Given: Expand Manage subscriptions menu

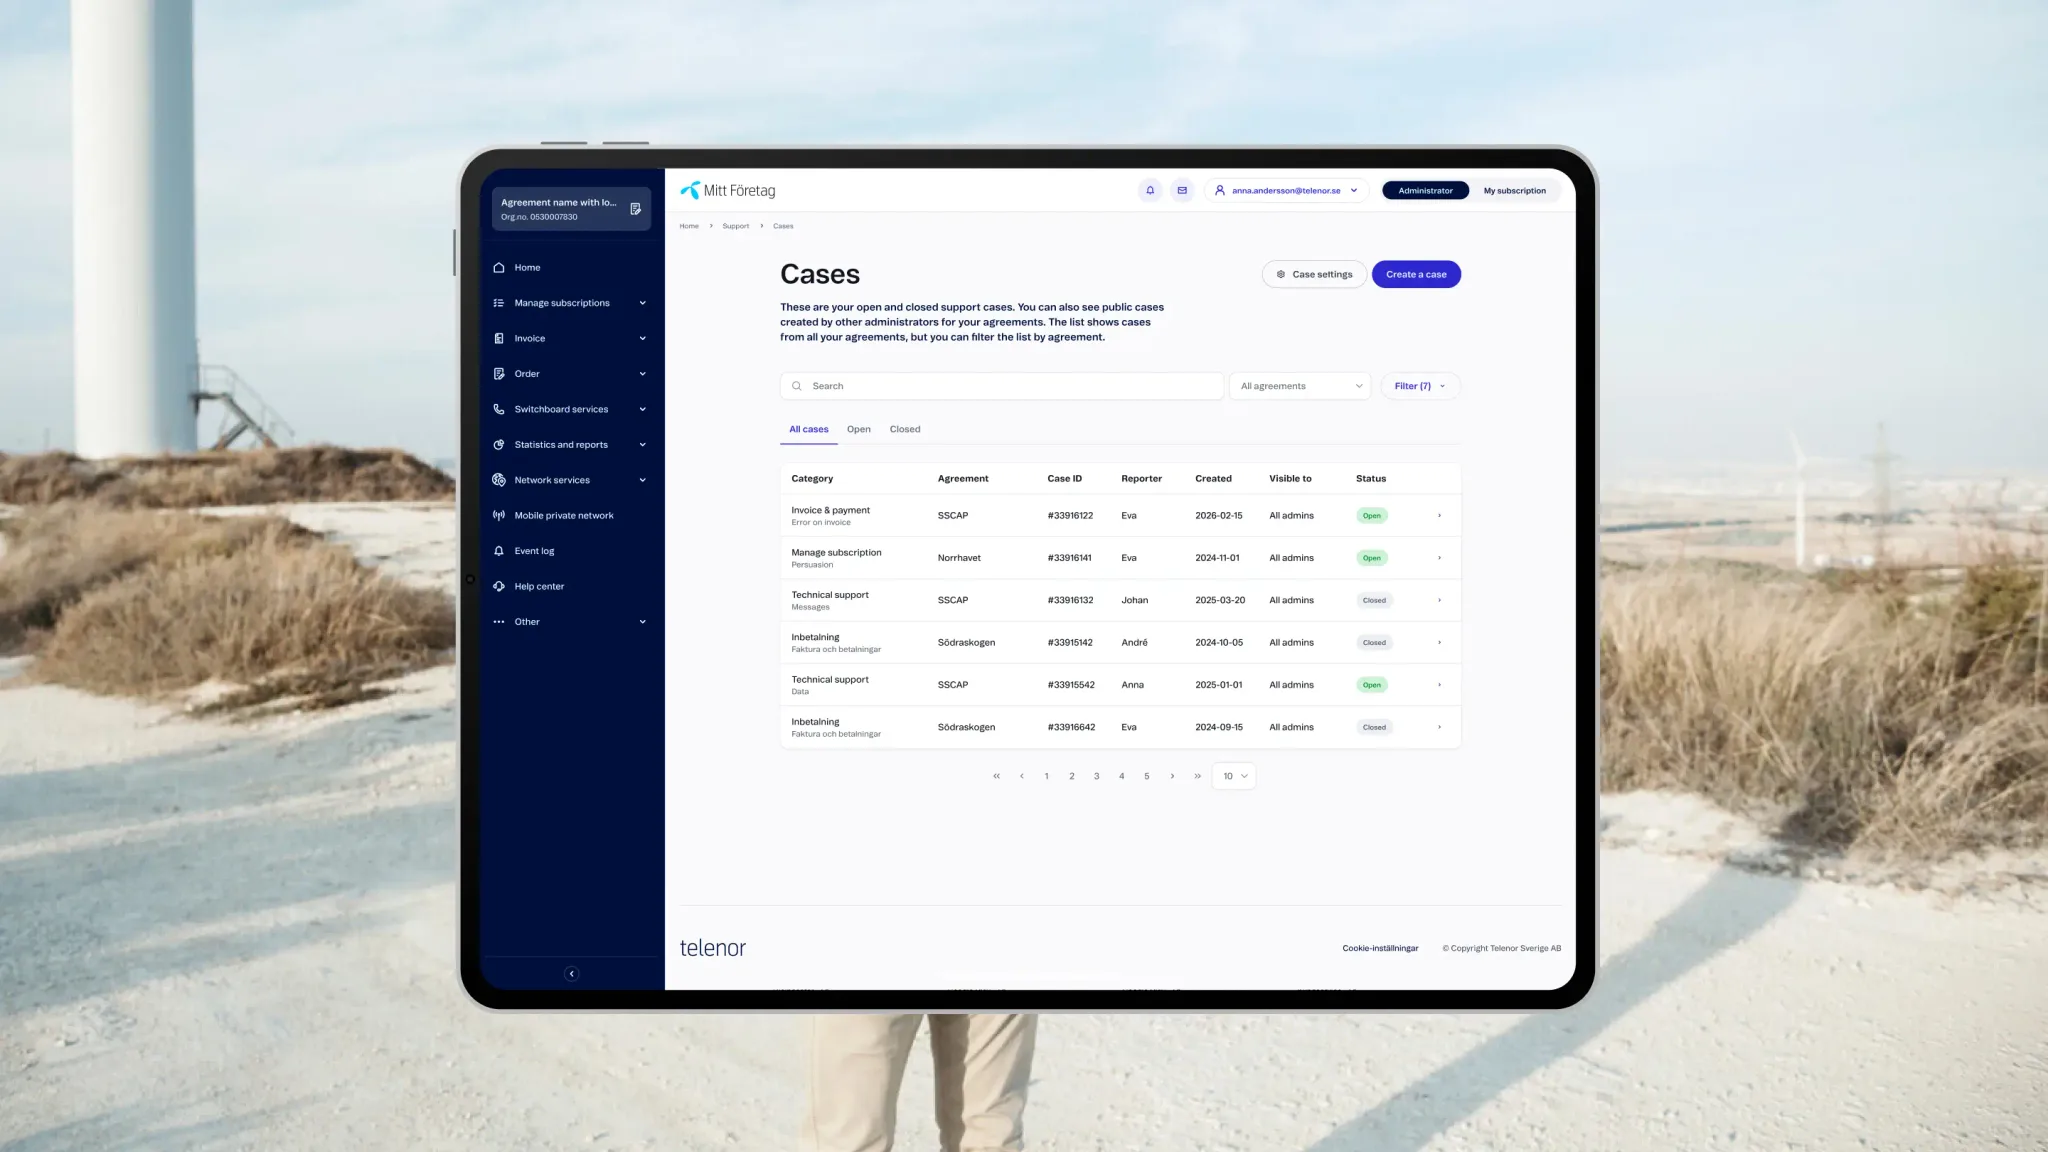Looking at the screenshot, I should click(x=570, y=303).
